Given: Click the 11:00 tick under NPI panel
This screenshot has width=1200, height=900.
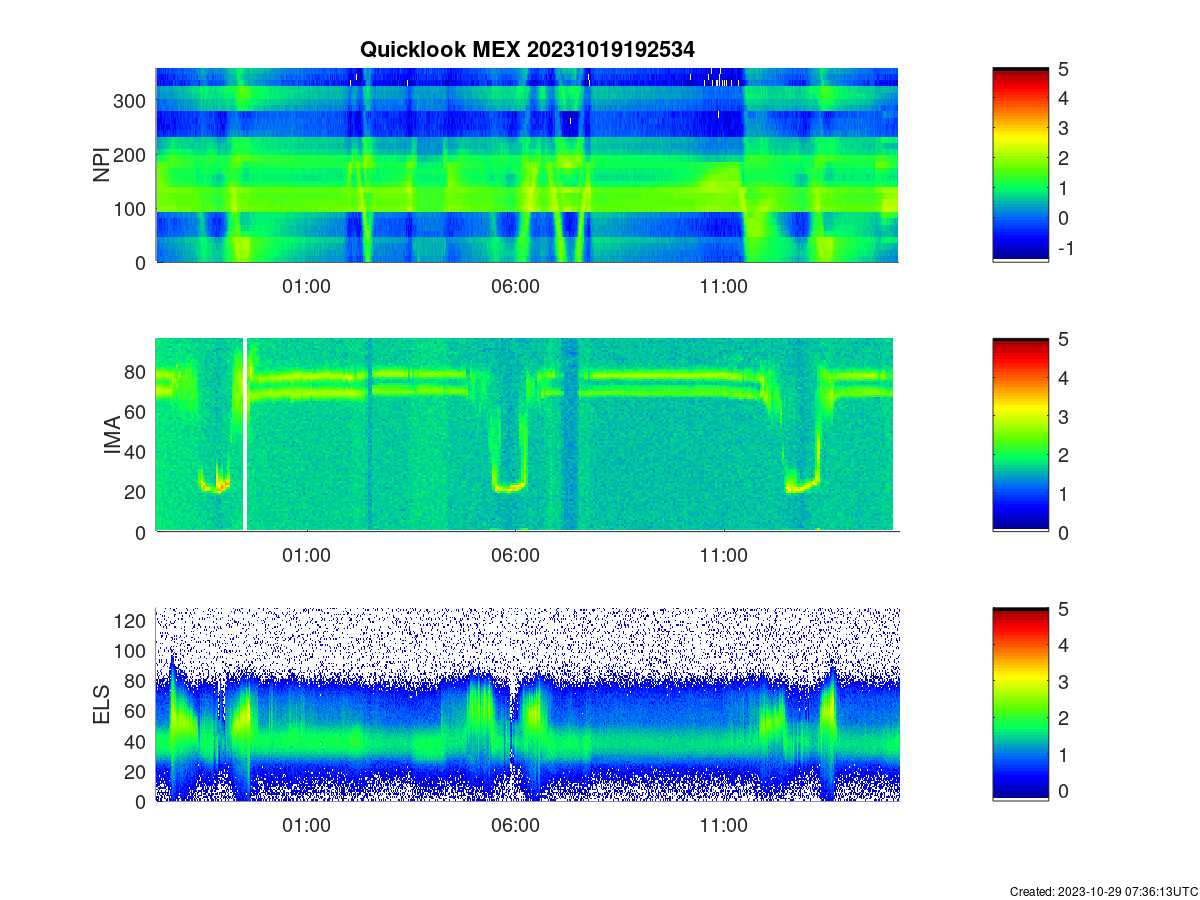Looking at the screenshot, I should (x=723, y=285).
